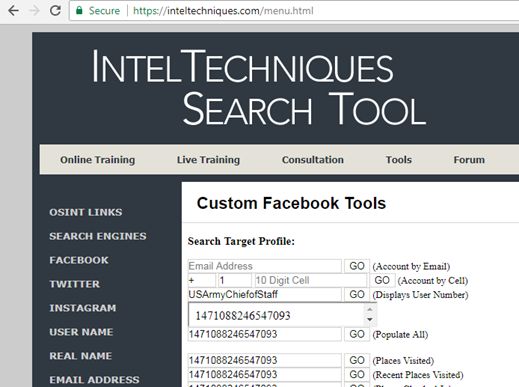Click the plus sign country prefix field
The width and height of the screenshot is (519, 387).
[202, 280]
